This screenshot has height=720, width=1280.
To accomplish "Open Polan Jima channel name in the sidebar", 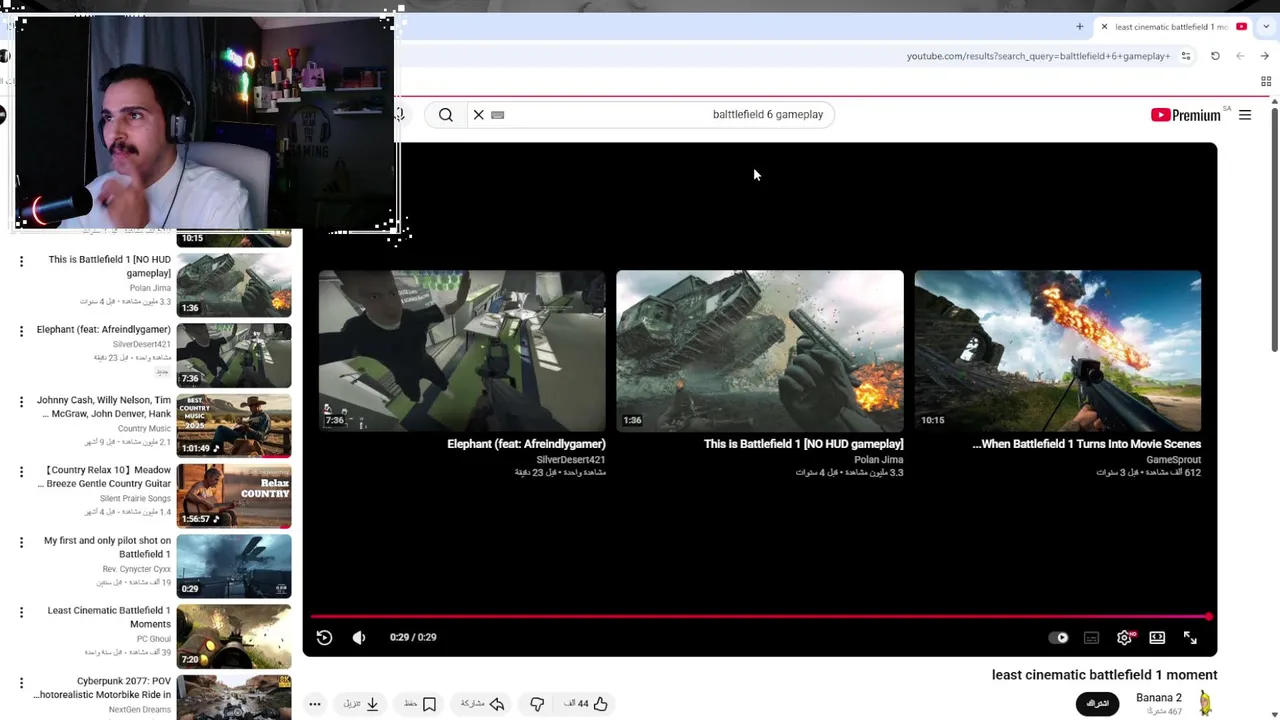I will pos(150,288).
